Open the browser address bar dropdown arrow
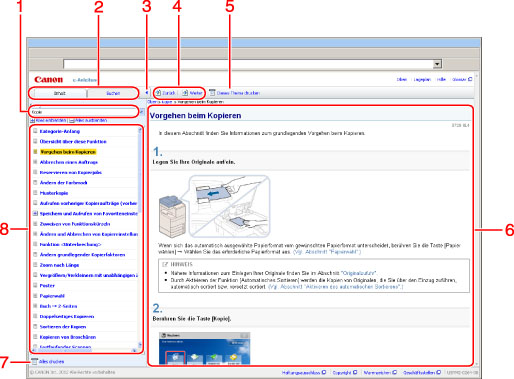The image size is (514, 379). pyautogui.click(x=437, y=64)
